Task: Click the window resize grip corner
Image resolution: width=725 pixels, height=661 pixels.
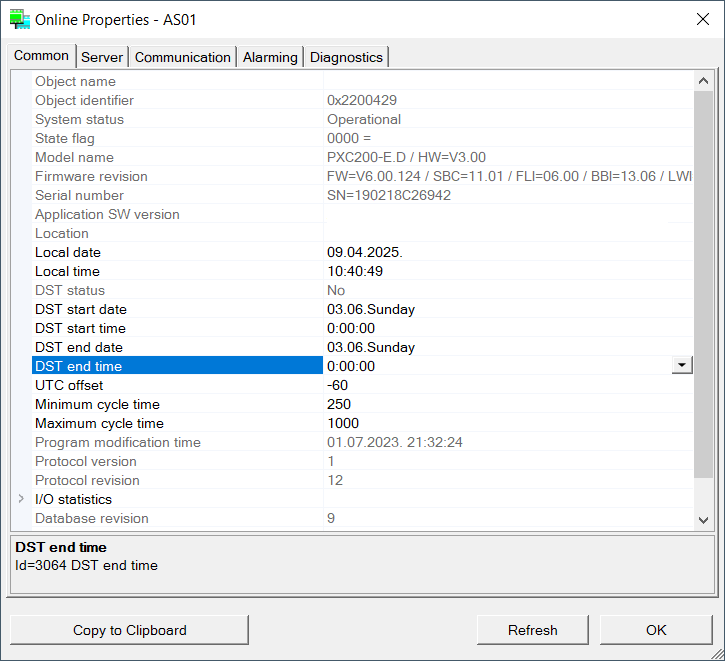Action: pyautogui.click(x=718, y=654)
